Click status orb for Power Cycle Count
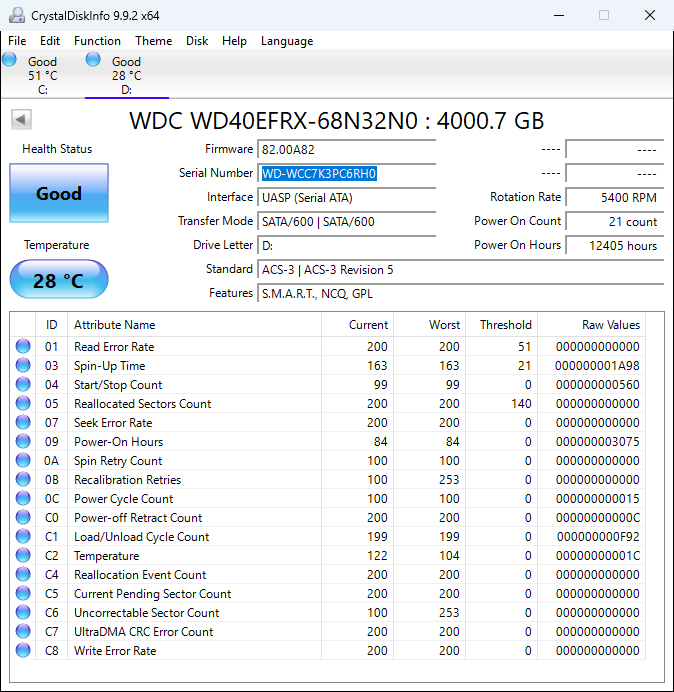674x692 pixels. [23, 498]
